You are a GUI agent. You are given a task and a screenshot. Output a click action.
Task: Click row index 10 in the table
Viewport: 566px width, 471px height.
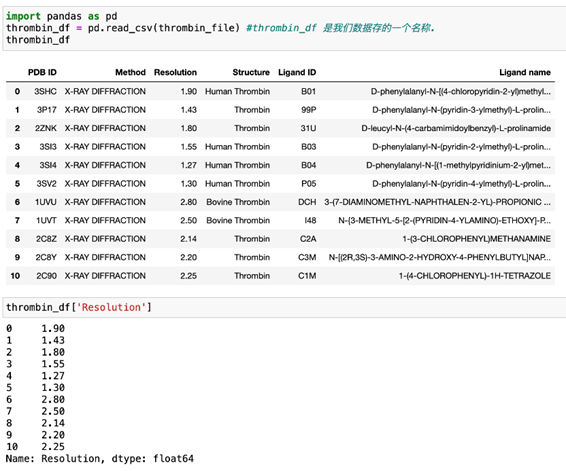[x=15, y=276]
